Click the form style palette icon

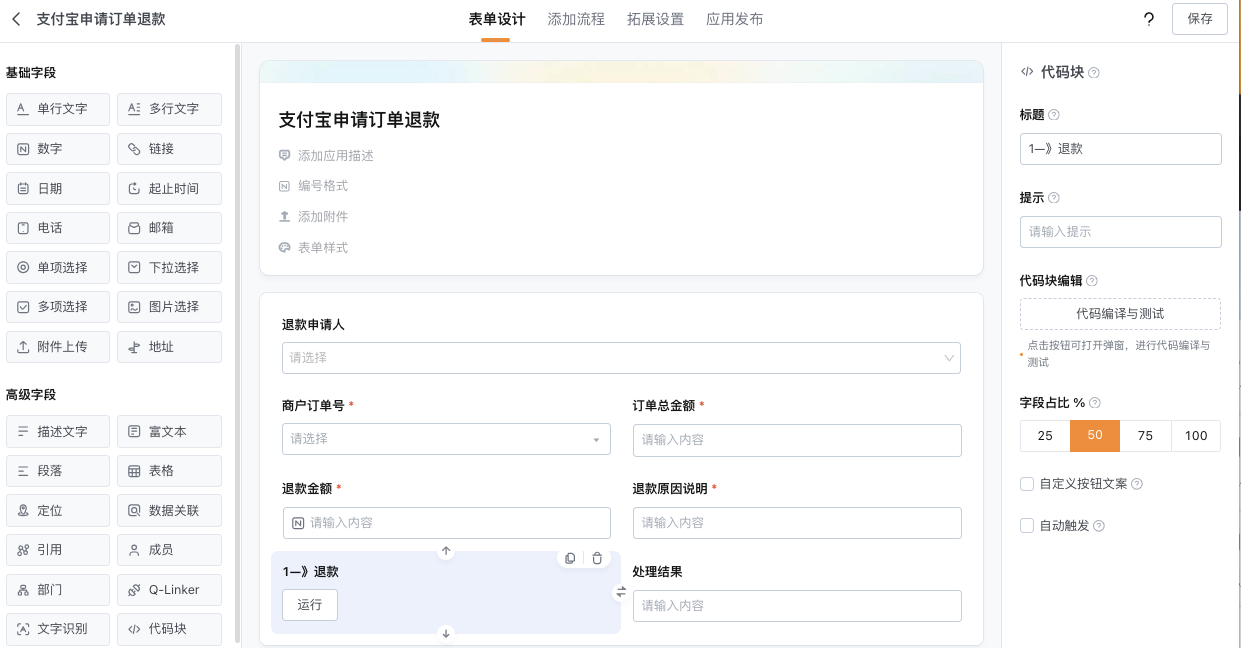coord(285,248)
